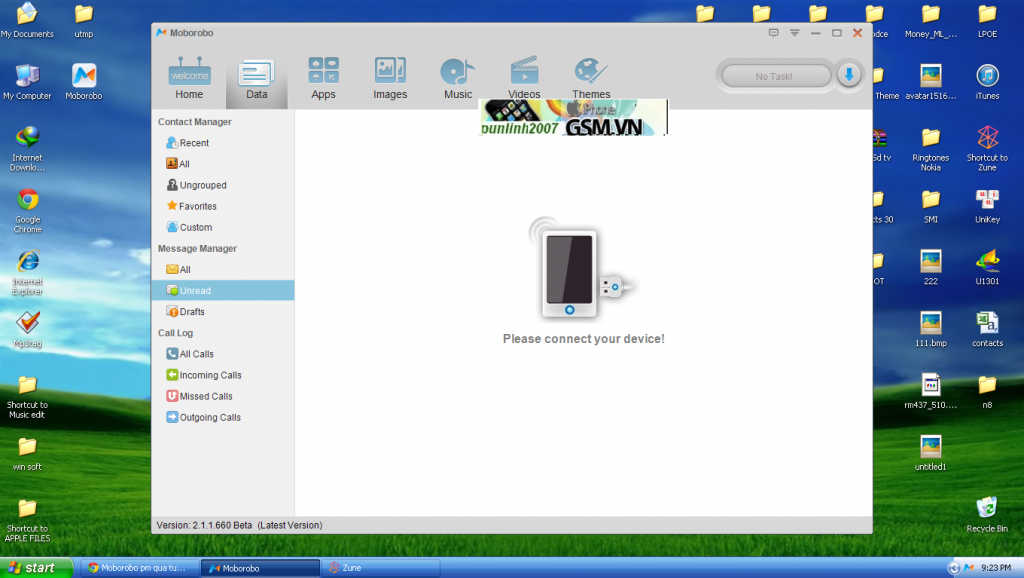
Task: Click the blue download manager arrow button
Action: point(849,75)
